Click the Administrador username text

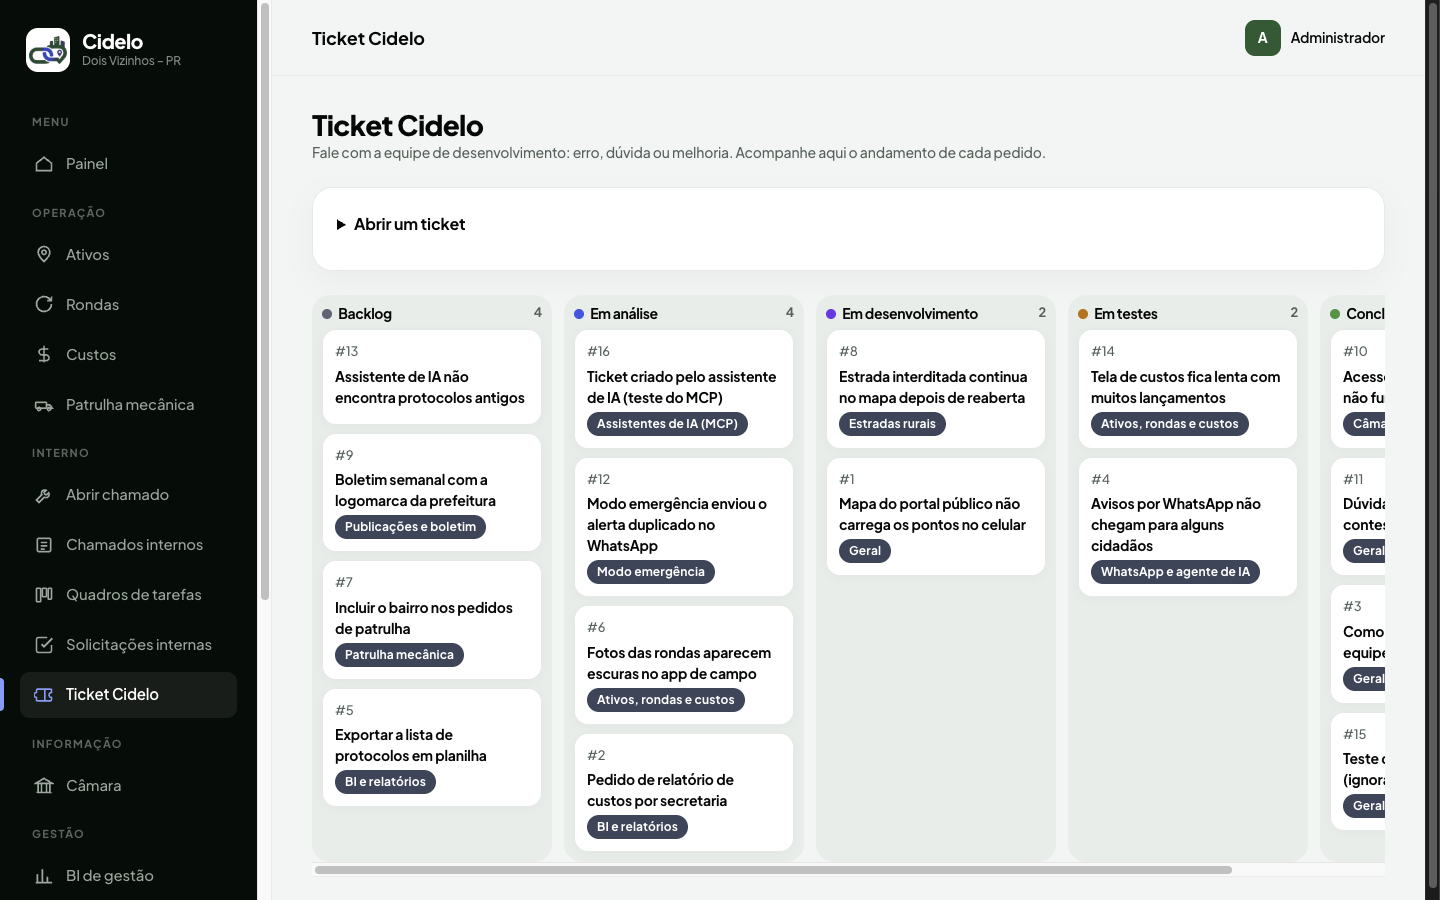pyautogui.click(x=1338, y=38)
